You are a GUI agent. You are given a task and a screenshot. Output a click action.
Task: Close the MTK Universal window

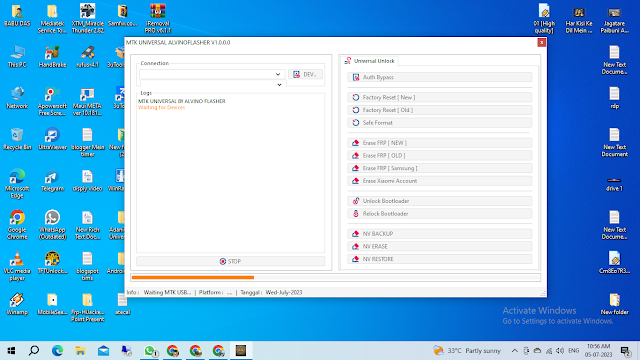[541, 42]
